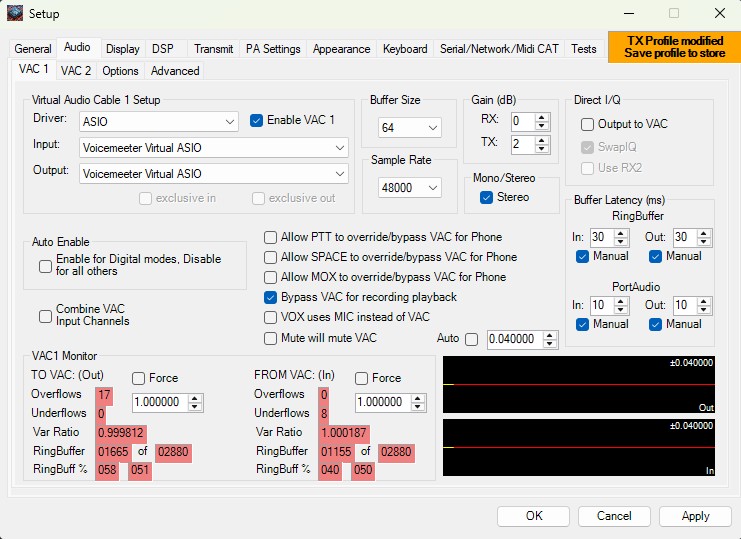Increase RingBuffer In latency value

[621, 233]
